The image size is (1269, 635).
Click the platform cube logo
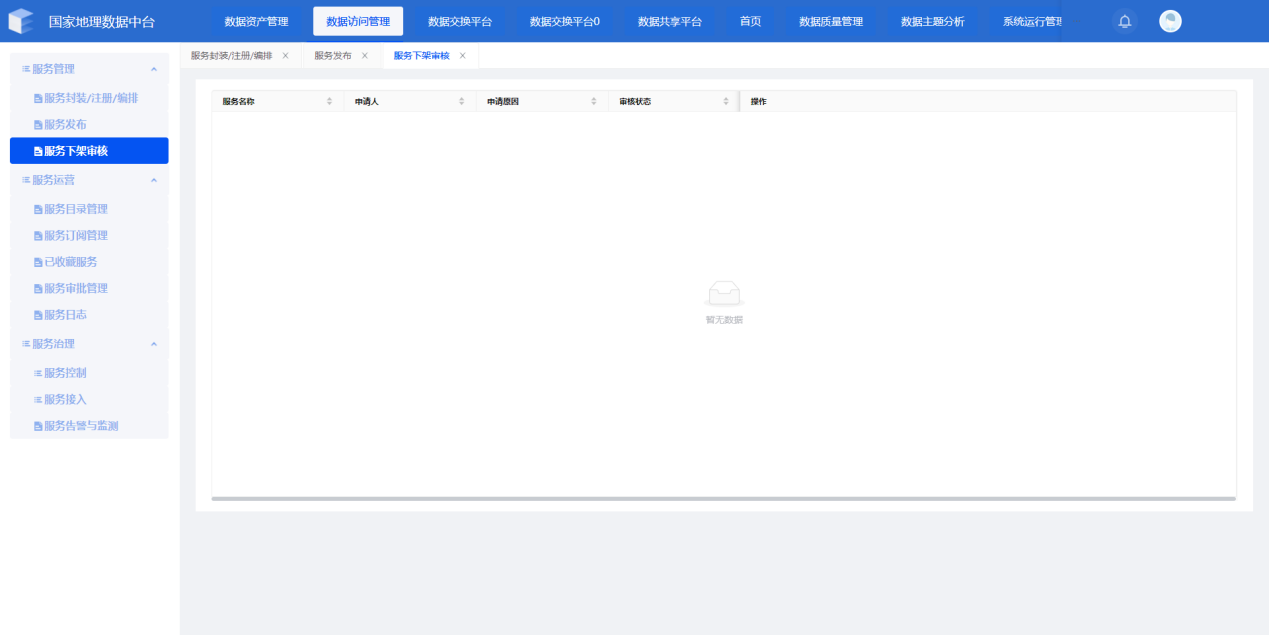21,21
